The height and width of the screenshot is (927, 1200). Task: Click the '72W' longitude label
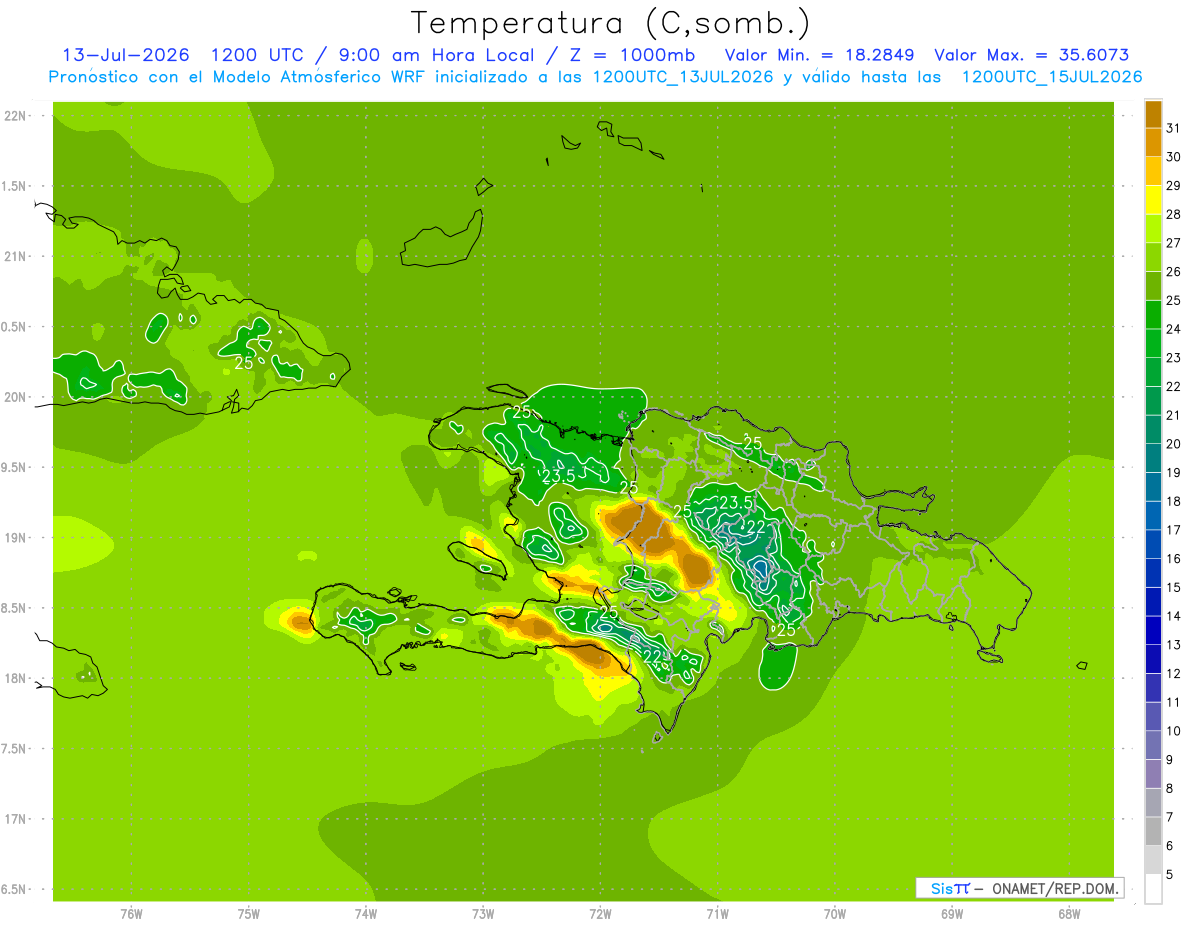pyautogui.click(x=600, y=913)
